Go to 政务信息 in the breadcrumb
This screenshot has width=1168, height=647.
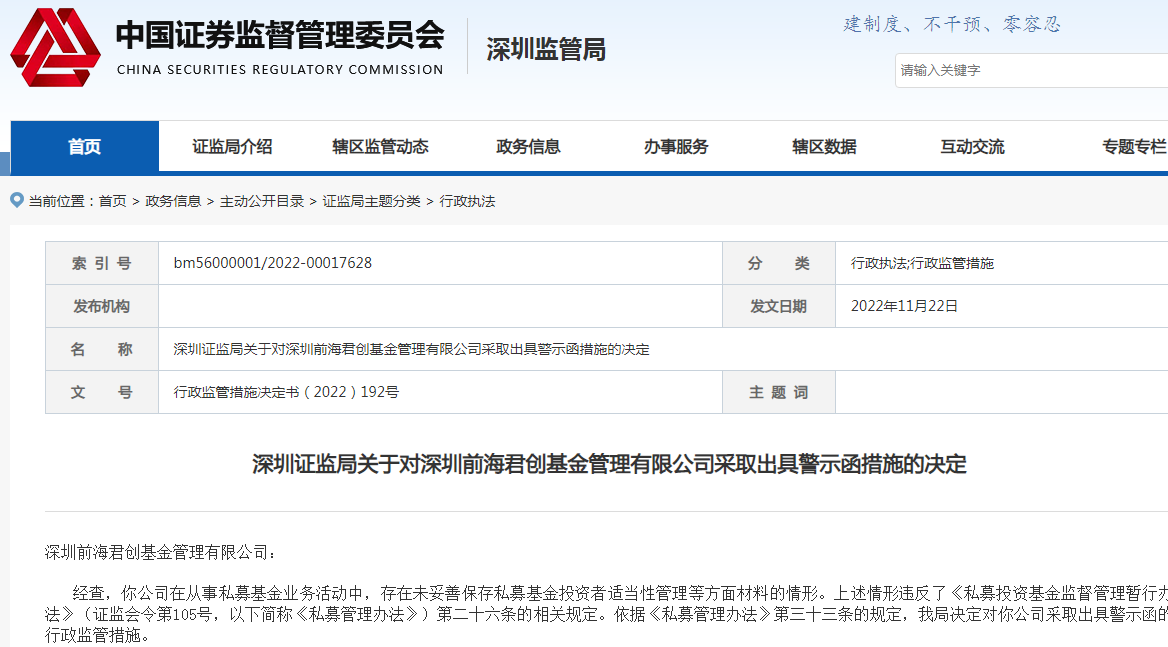coord(173,201)
